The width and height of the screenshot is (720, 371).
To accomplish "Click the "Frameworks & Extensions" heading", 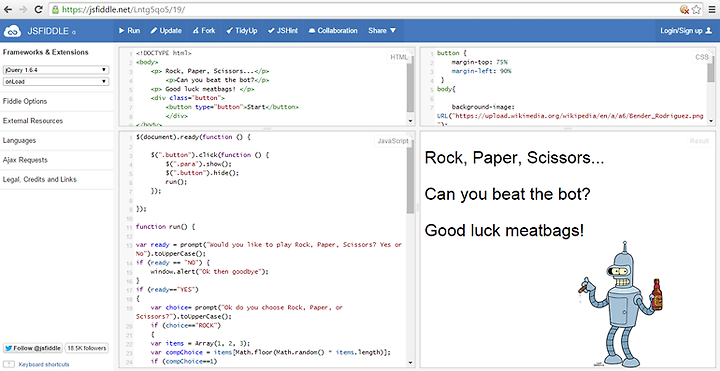I will (45, 52).
